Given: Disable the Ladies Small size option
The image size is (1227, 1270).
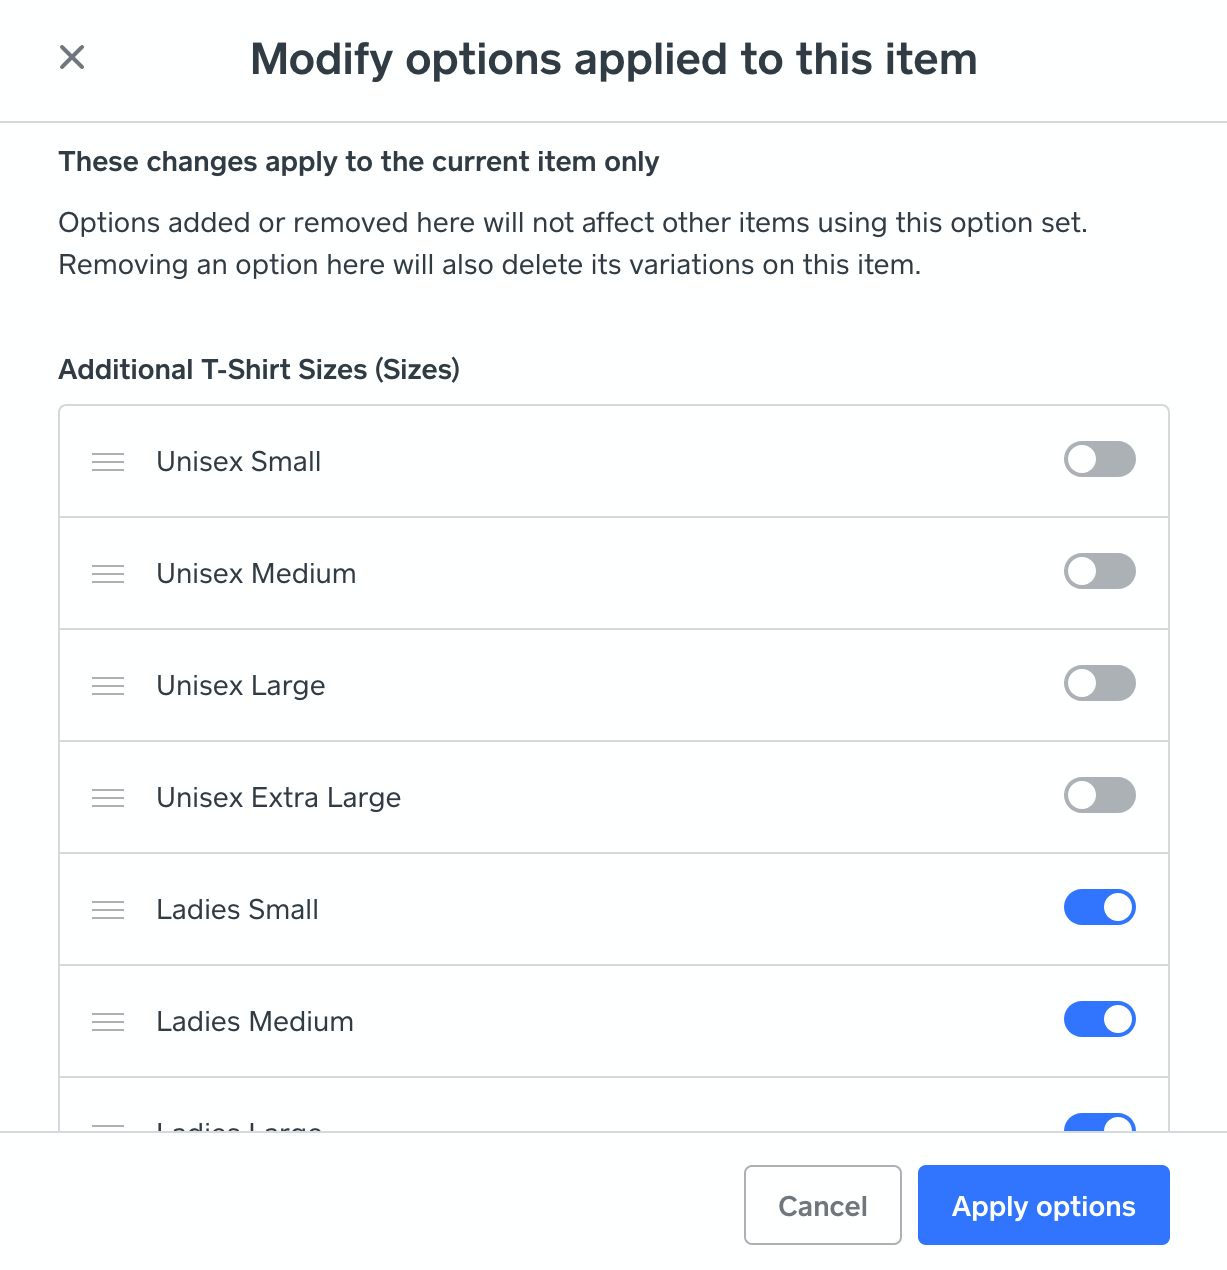Looking at the screenshot, I should (1100, 907).
